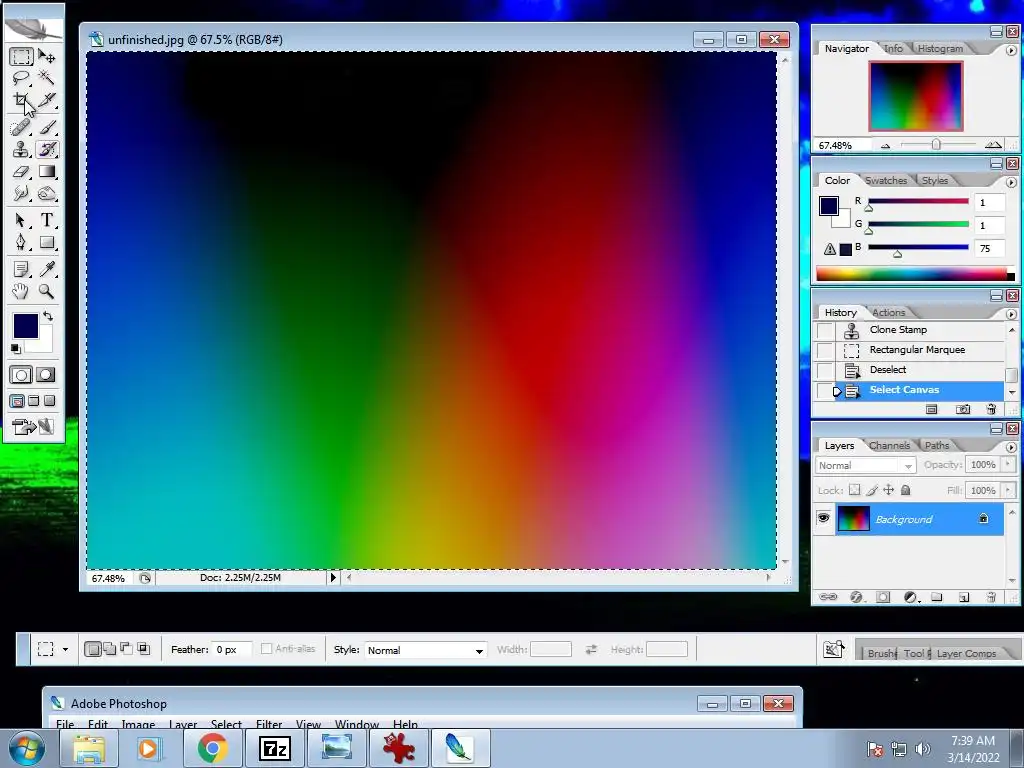Select the Pen tool
The image size is (1024, 768).
pyautogui.click(x=21, y=242)
